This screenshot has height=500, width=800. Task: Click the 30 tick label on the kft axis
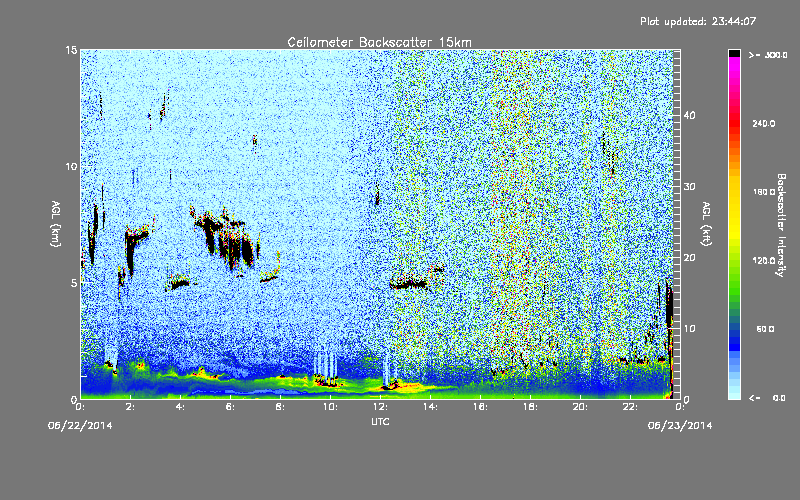pyautogui.click(x=689, y=186)
